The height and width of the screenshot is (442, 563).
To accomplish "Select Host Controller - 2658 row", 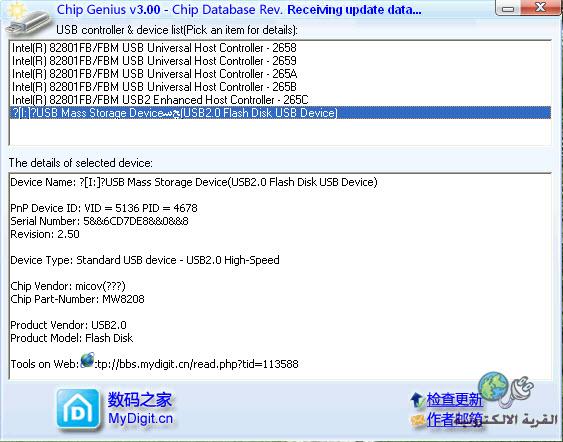I will pos(280,48).
